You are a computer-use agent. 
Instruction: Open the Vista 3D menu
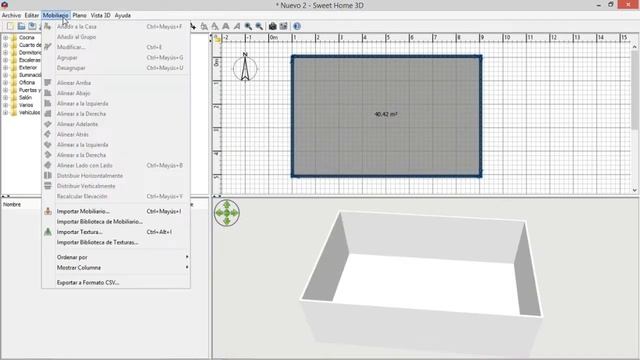coord(100,15)
